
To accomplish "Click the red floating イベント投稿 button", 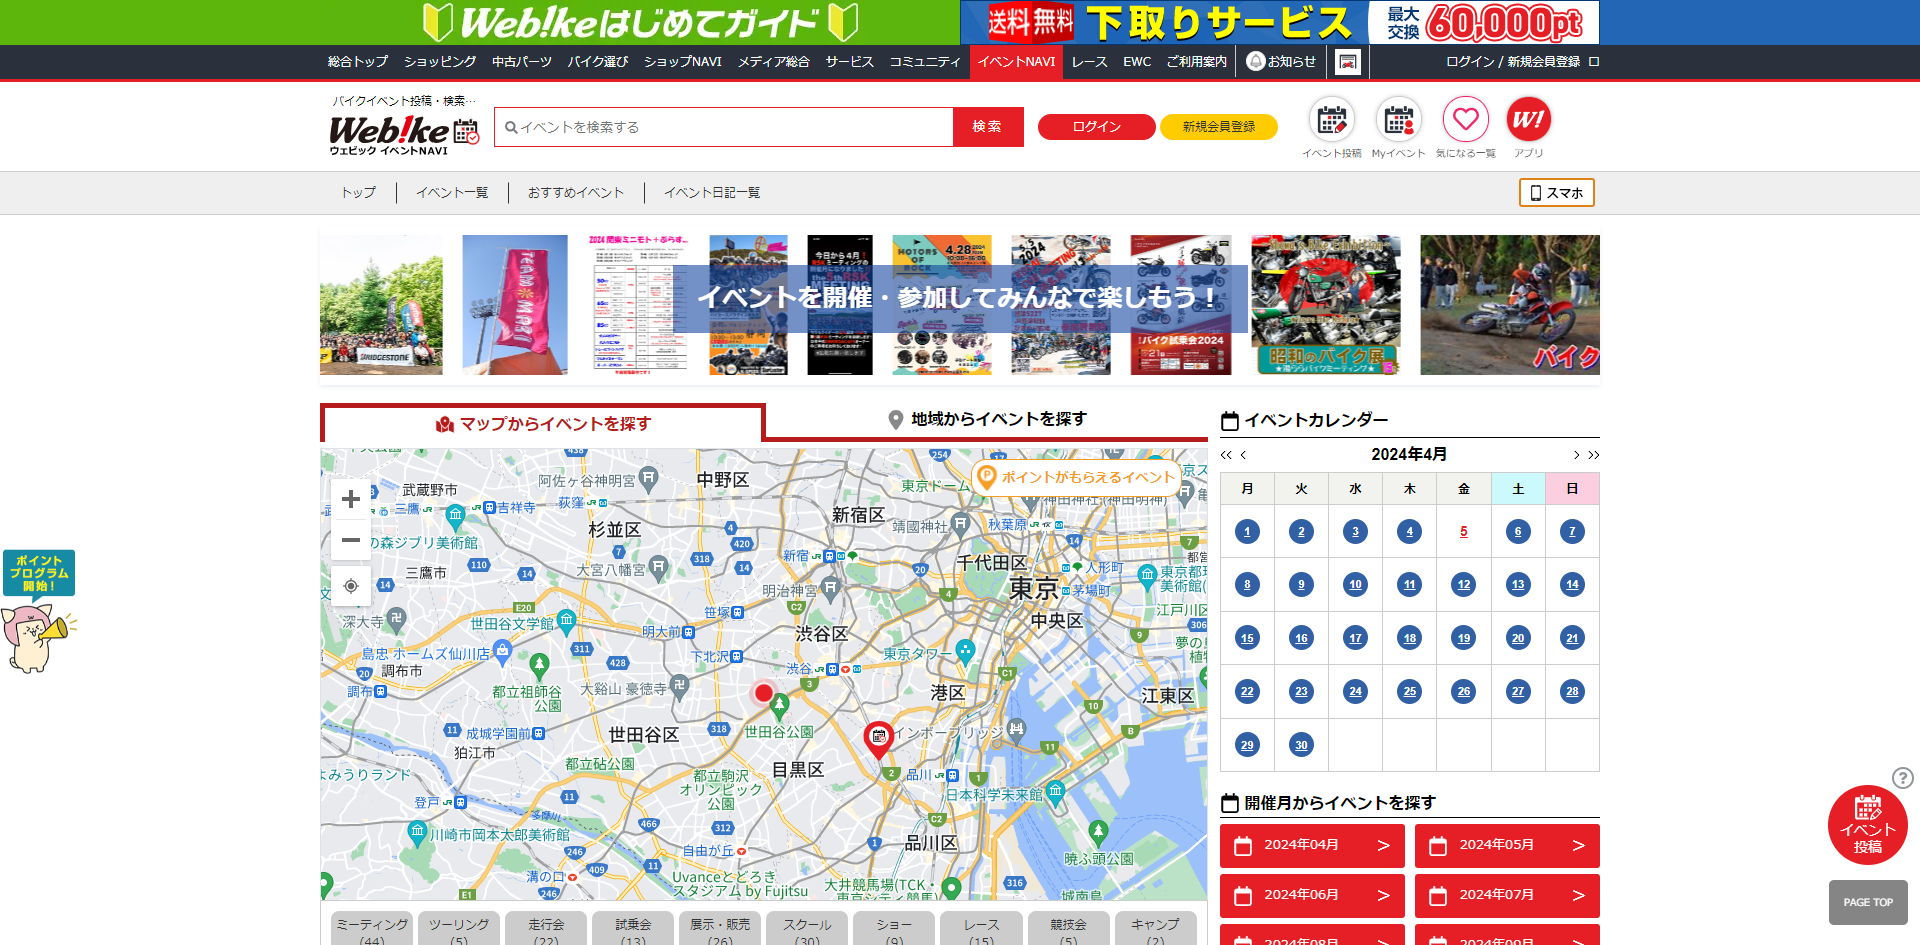I will 1867,826.
